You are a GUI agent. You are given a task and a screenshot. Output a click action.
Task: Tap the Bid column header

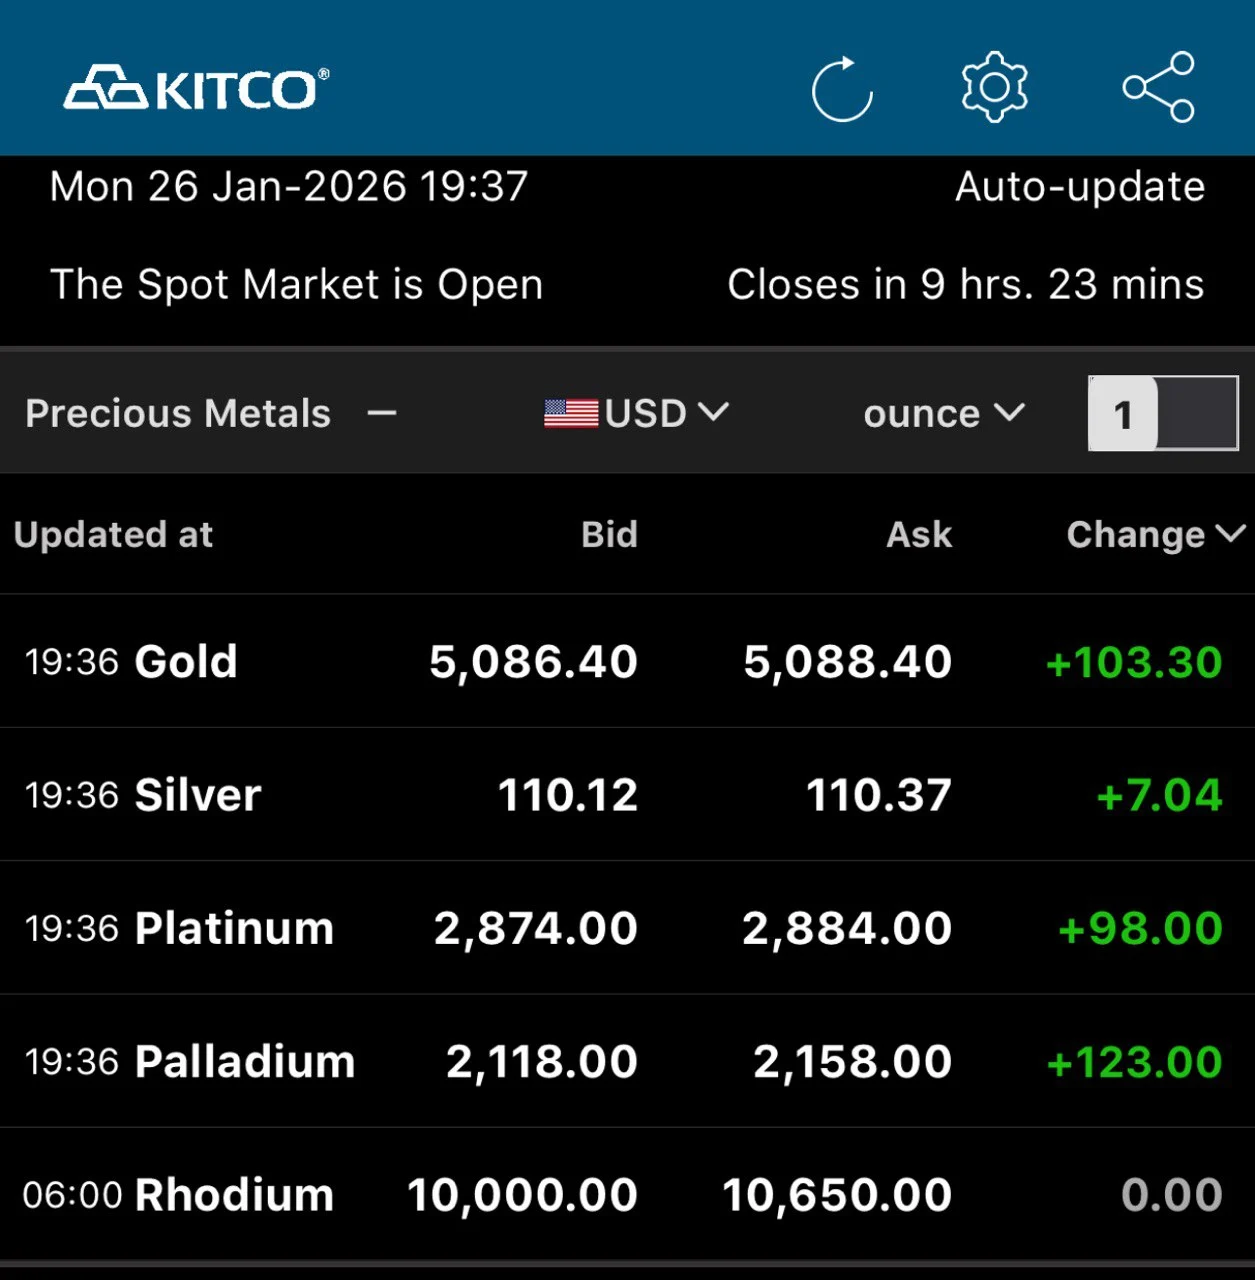tap(609, 535)
